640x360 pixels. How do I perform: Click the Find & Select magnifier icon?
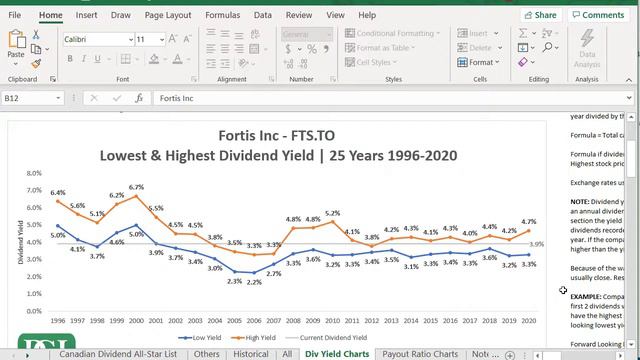point(547,48)
